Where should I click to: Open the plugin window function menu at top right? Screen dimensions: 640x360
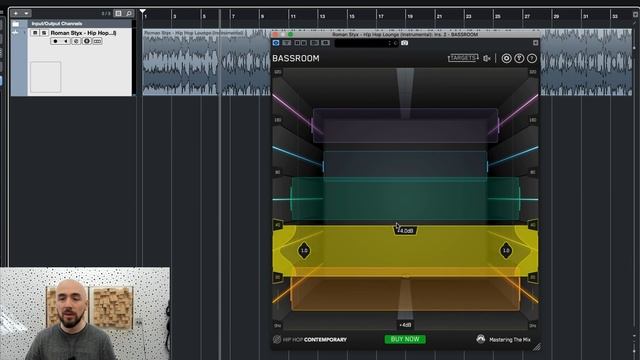536,43
